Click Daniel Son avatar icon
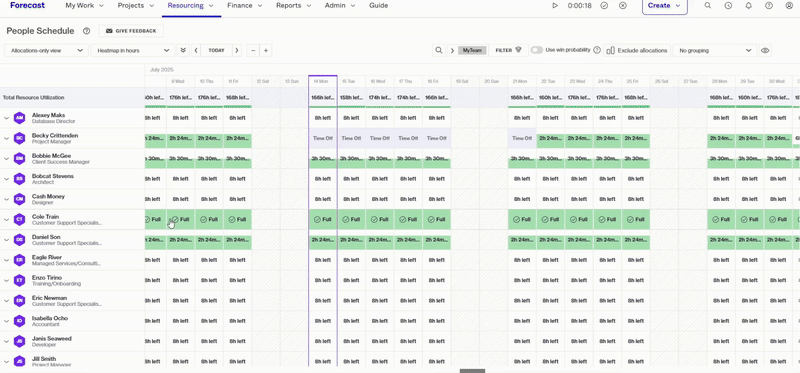This screenshot has width=800, height=373. tap(19, 240)
